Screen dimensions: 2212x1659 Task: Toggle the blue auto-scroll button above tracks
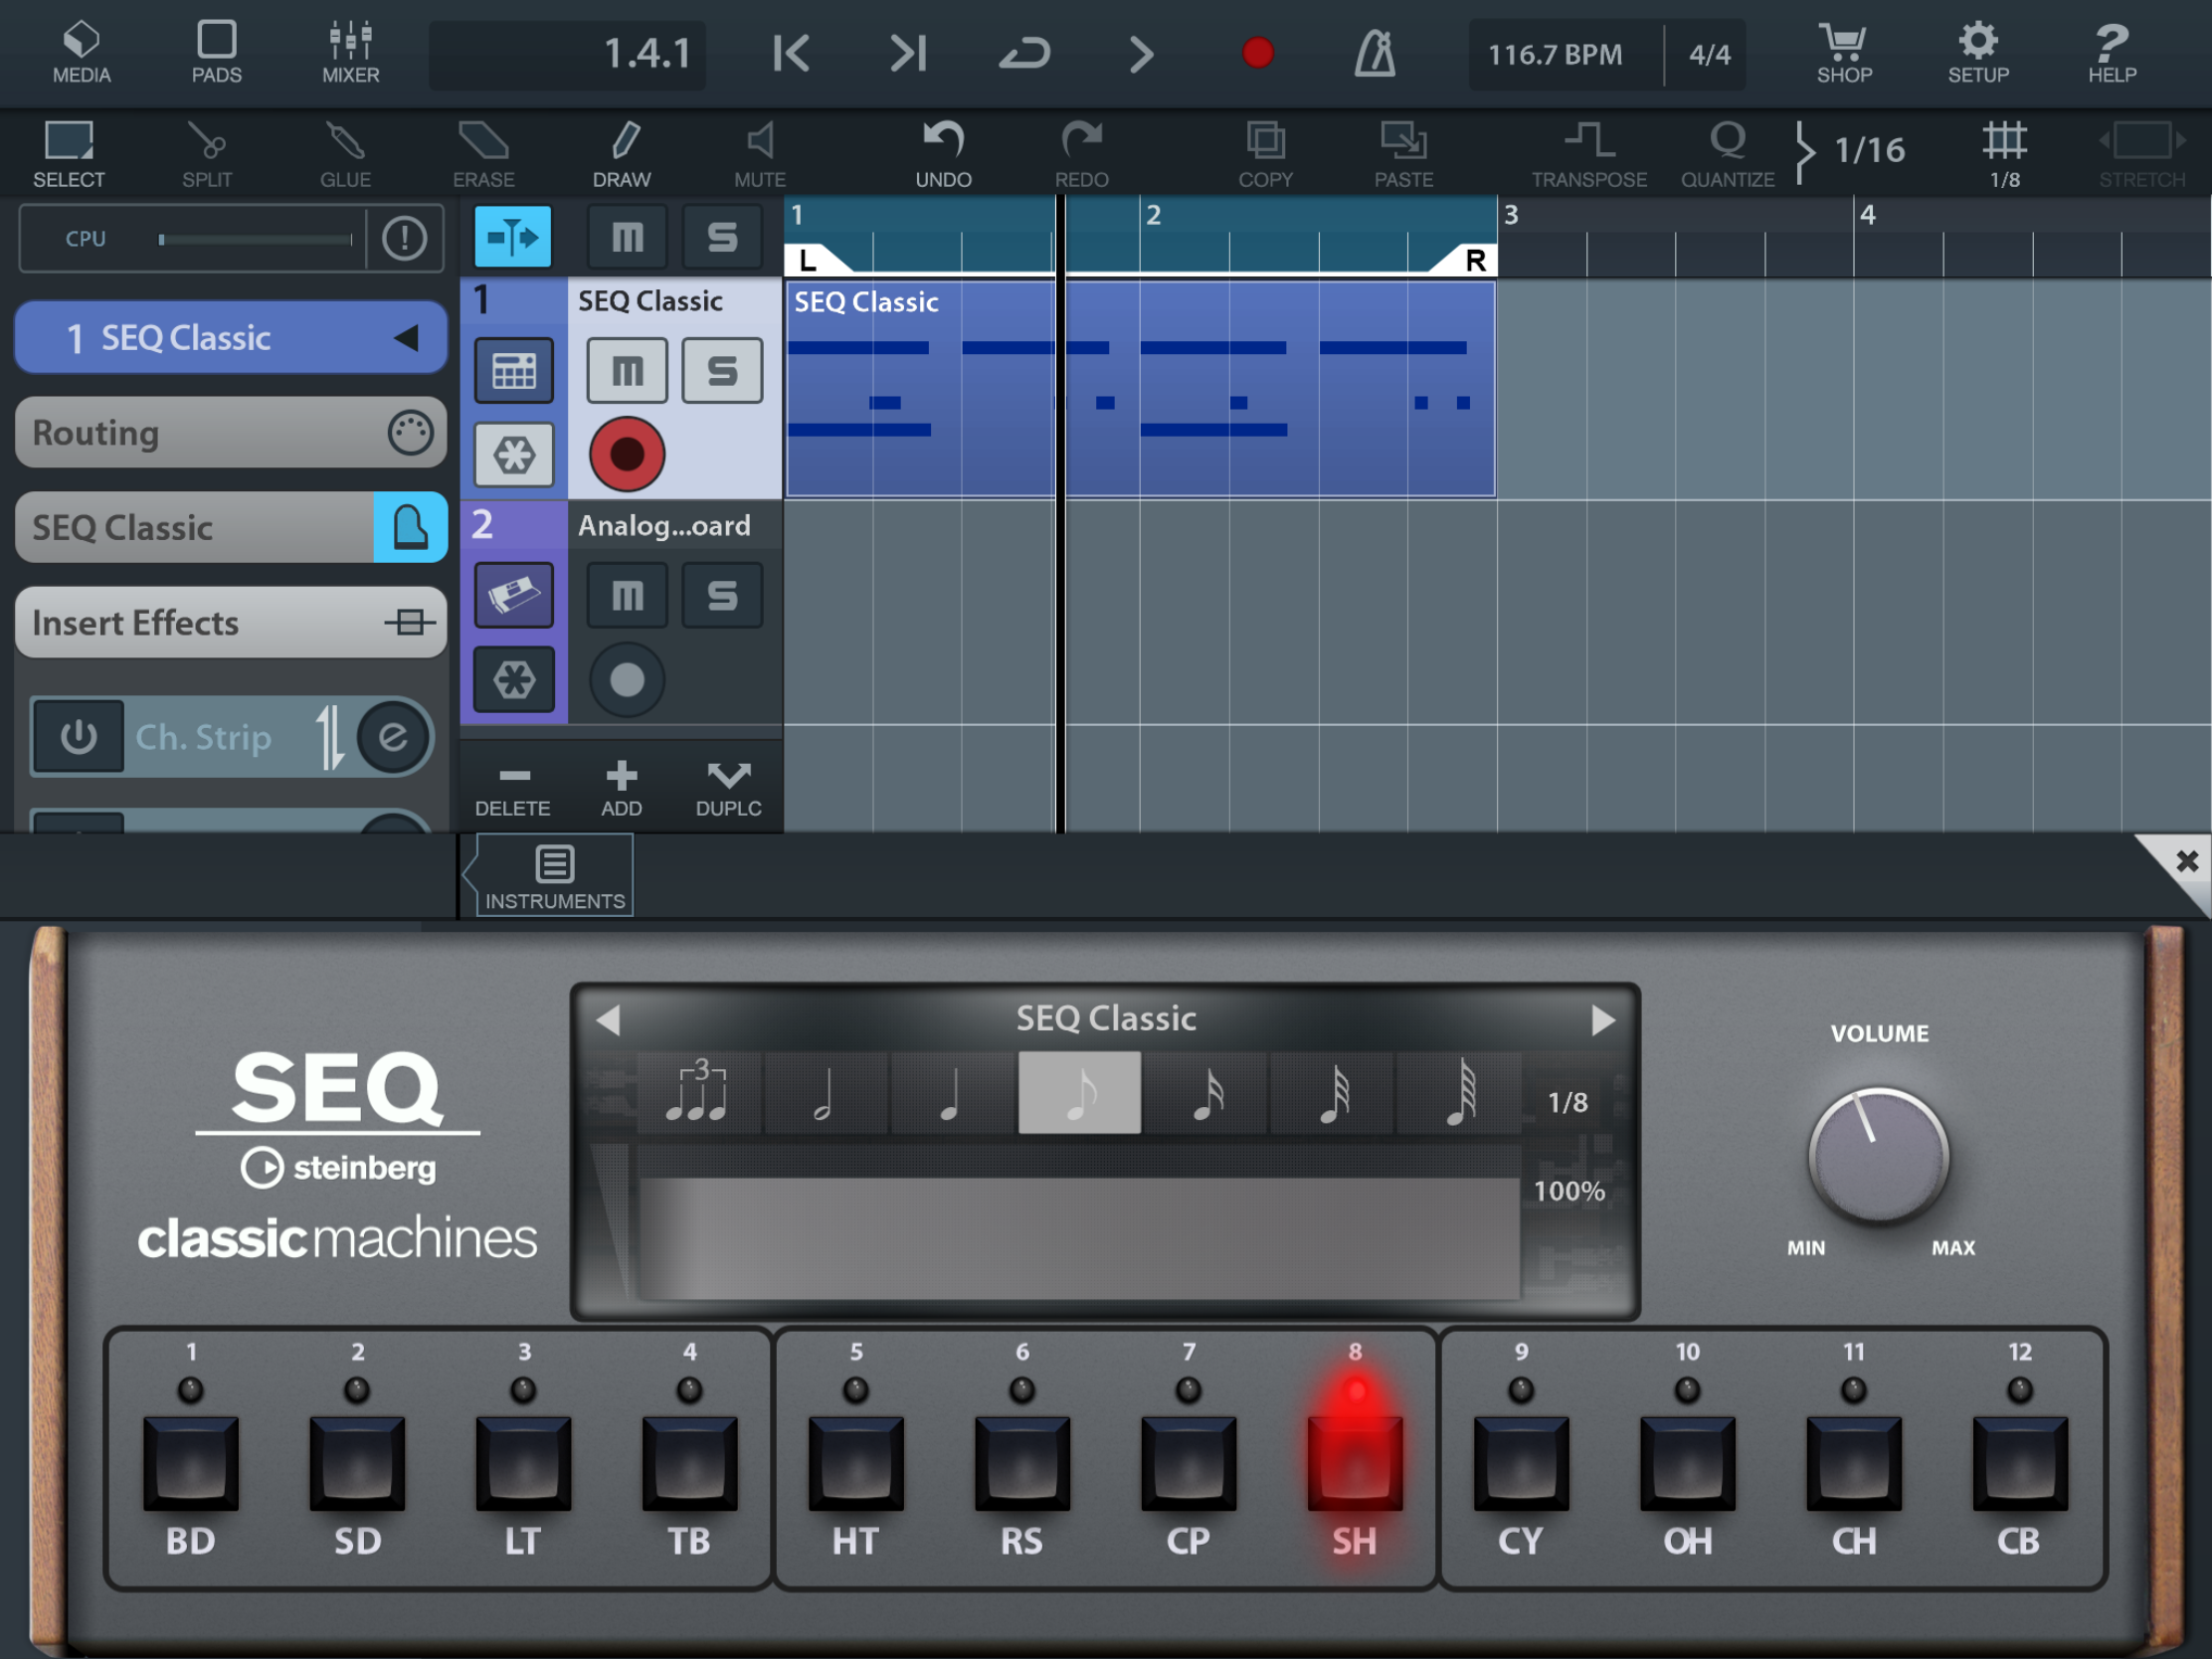pyautogui.click(x=512, y=237)
